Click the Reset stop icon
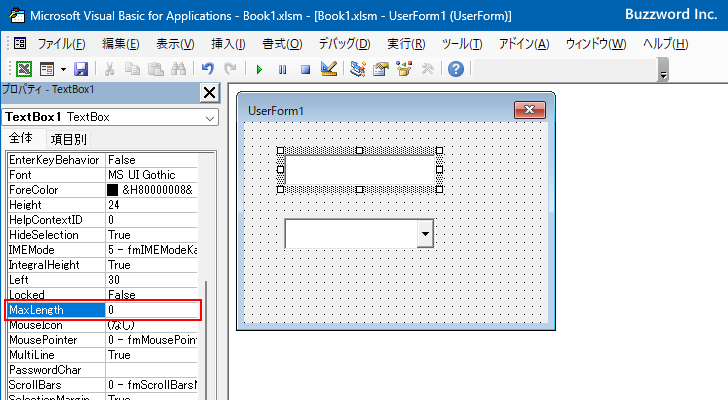The width and height of the screenshot is (728, 400). coord(305,70)
